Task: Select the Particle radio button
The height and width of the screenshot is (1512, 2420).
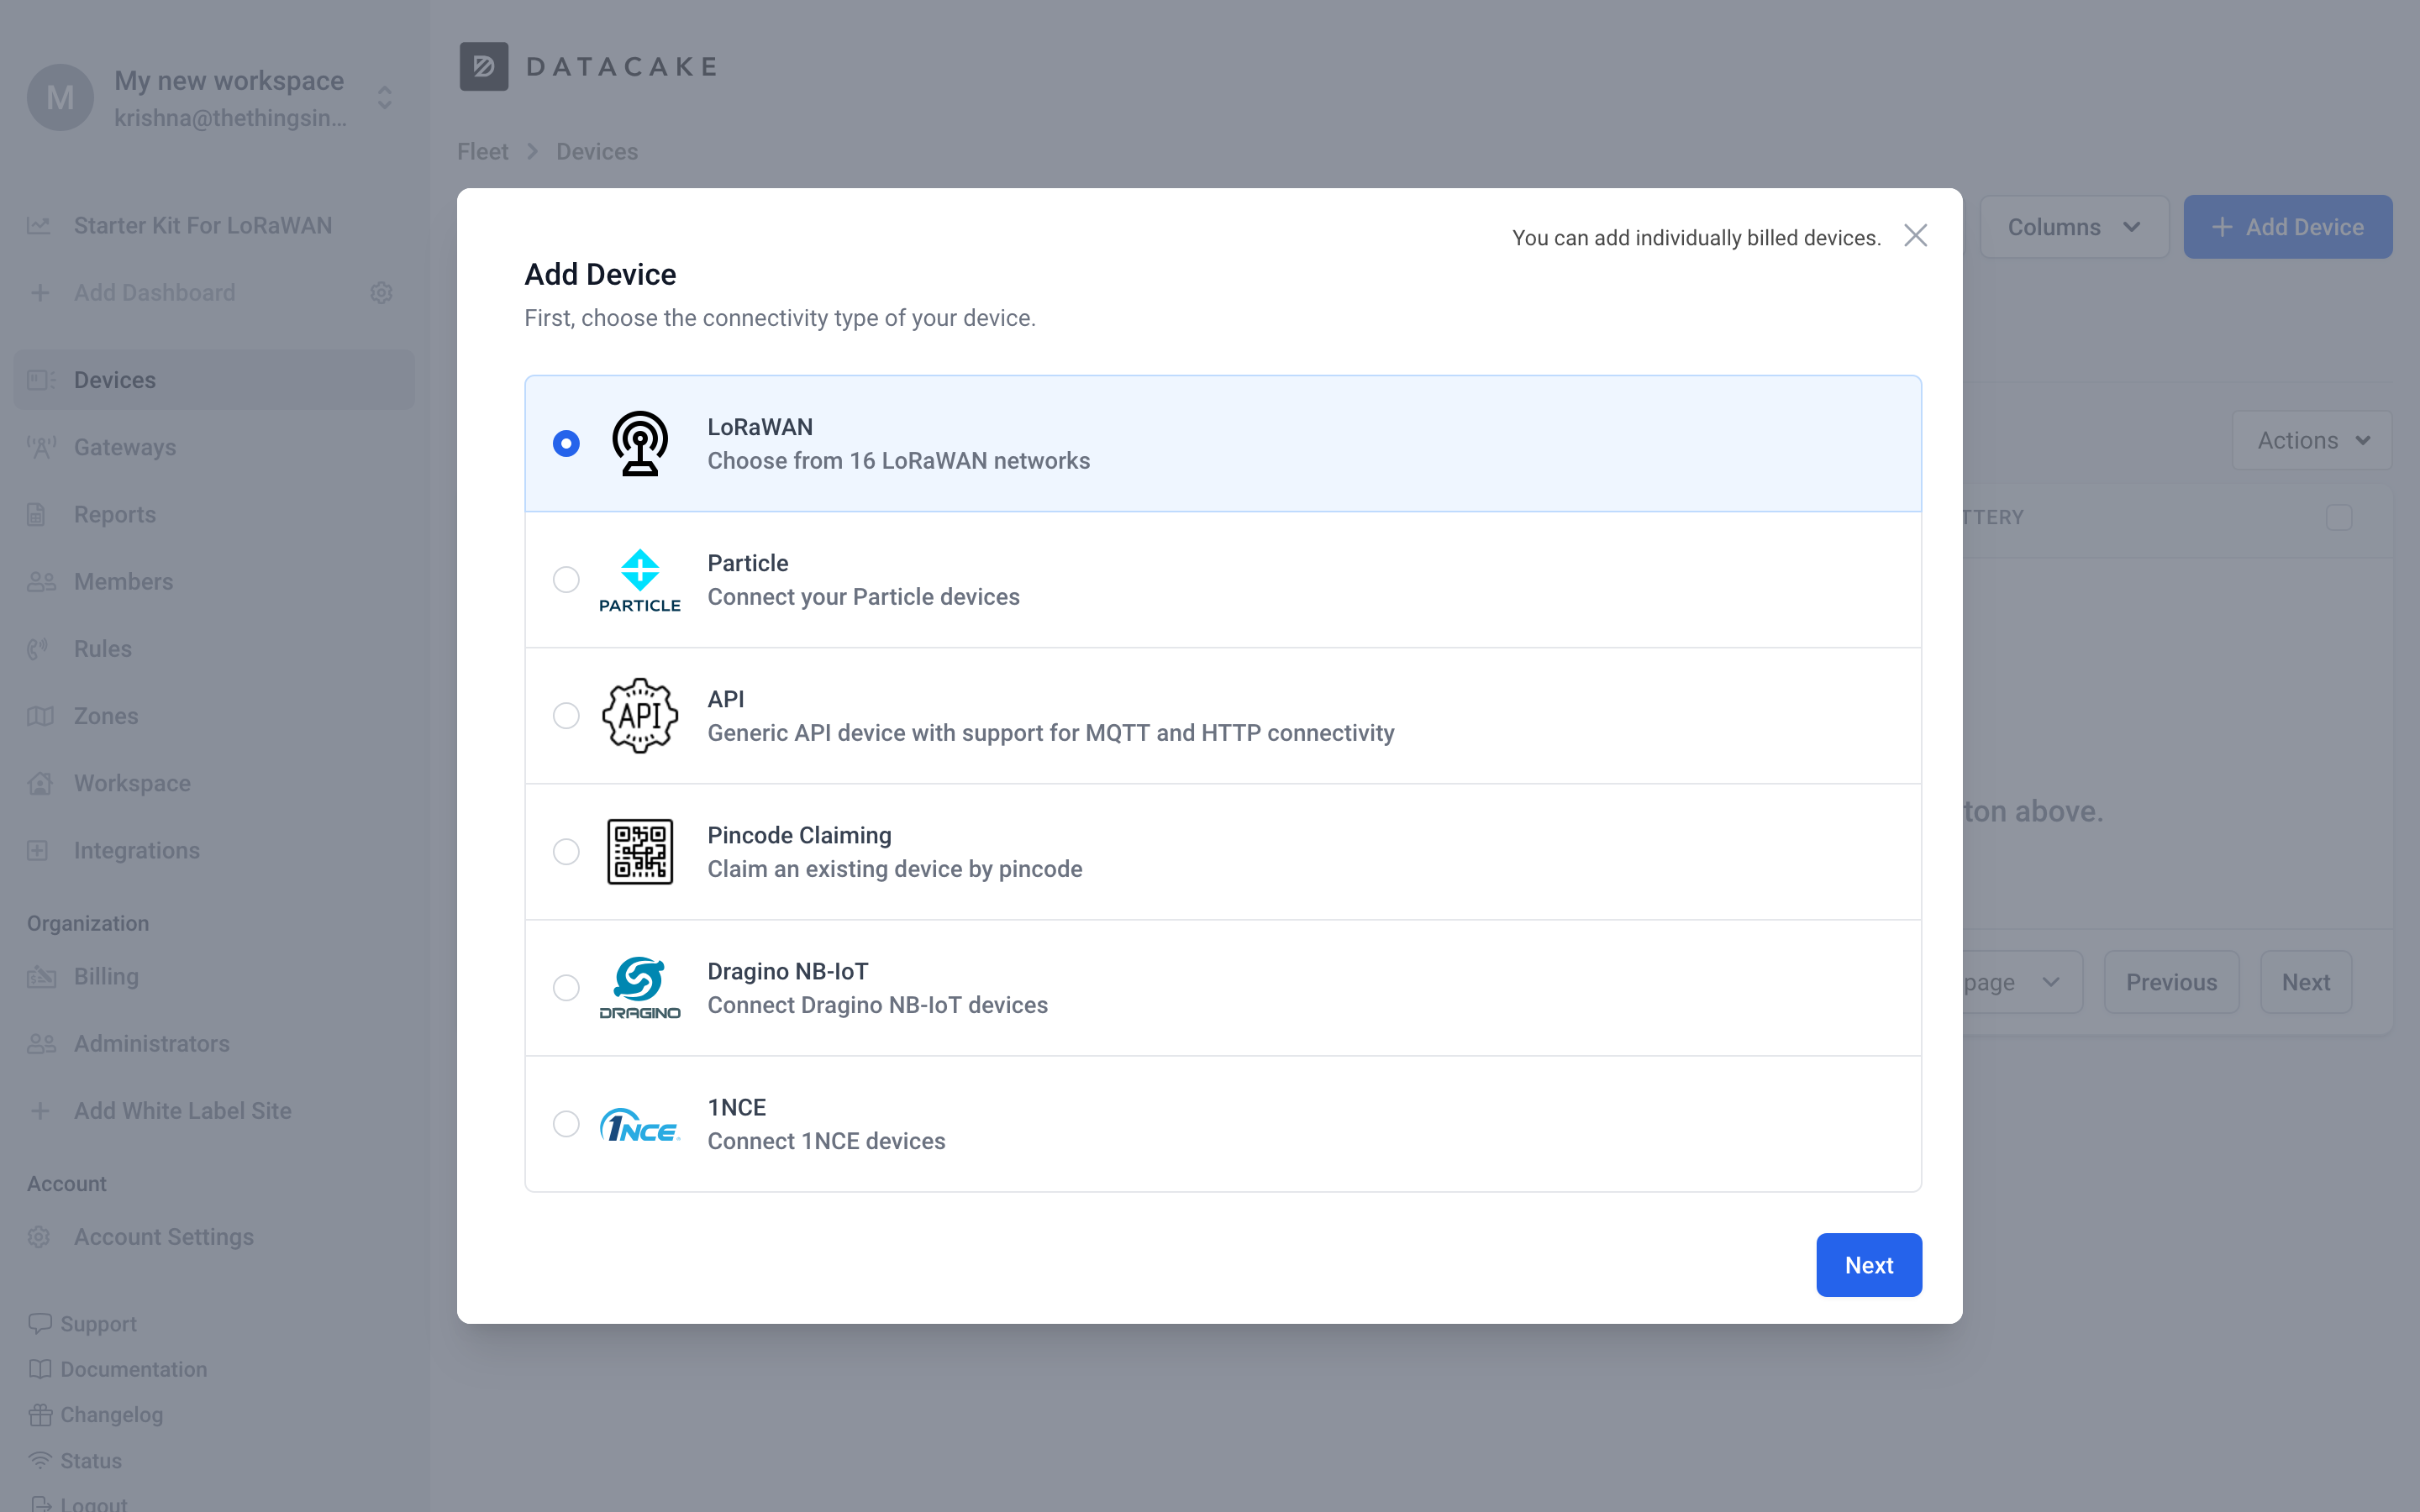Action: point(566,579)
